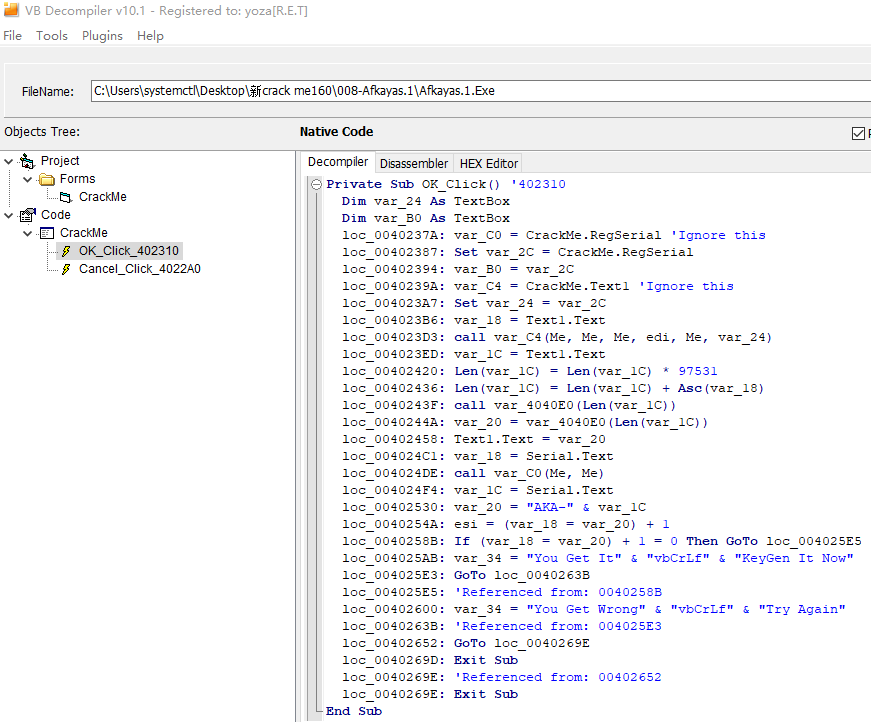
Task: Click the line multiplying by 97531
Action: (530, 372)
